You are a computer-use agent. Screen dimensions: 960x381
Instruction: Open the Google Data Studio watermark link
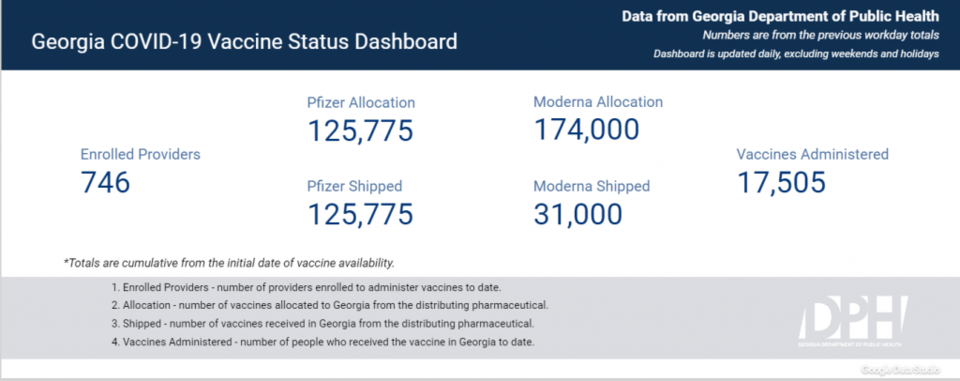pos(901,370)
